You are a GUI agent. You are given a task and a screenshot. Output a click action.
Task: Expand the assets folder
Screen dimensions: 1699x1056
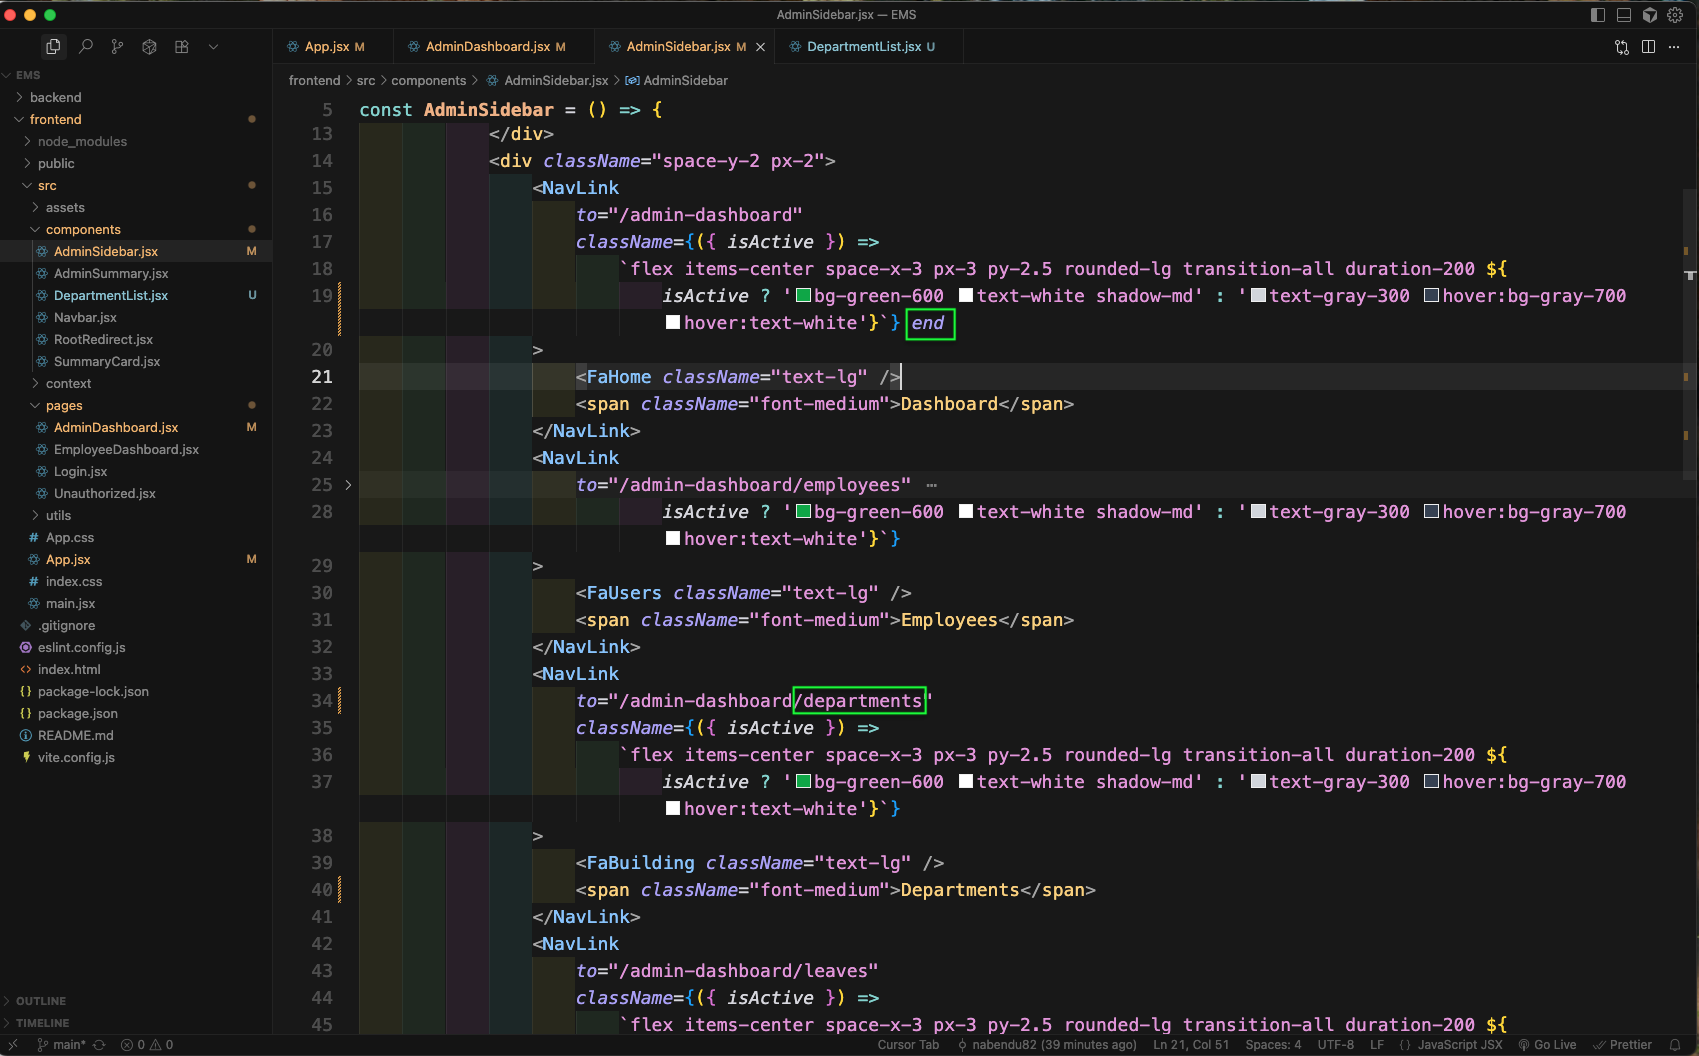coord(136,207)
